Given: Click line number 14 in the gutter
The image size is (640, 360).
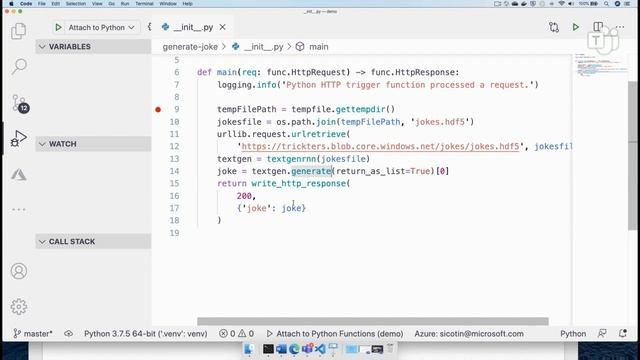Looking at the screenshot, I should [174, 171].
